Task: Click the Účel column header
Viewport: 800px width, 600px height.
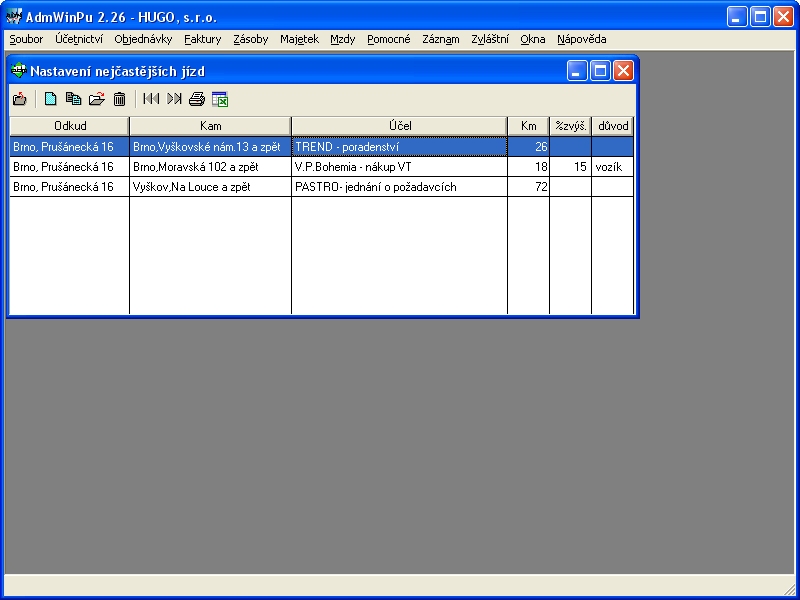Action: [x=399, y=126]
